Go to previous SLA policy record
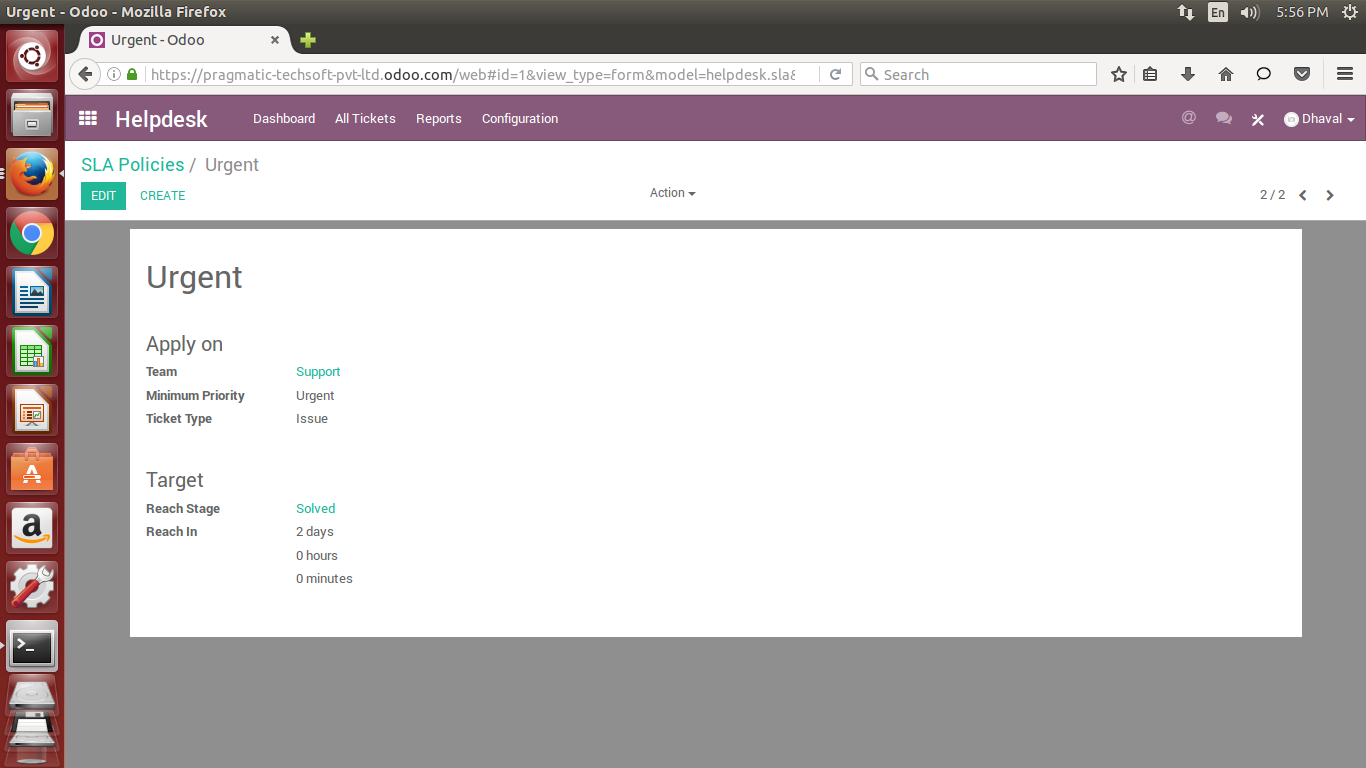This screenshot has height=768, width=1366. pos(1303,195)
